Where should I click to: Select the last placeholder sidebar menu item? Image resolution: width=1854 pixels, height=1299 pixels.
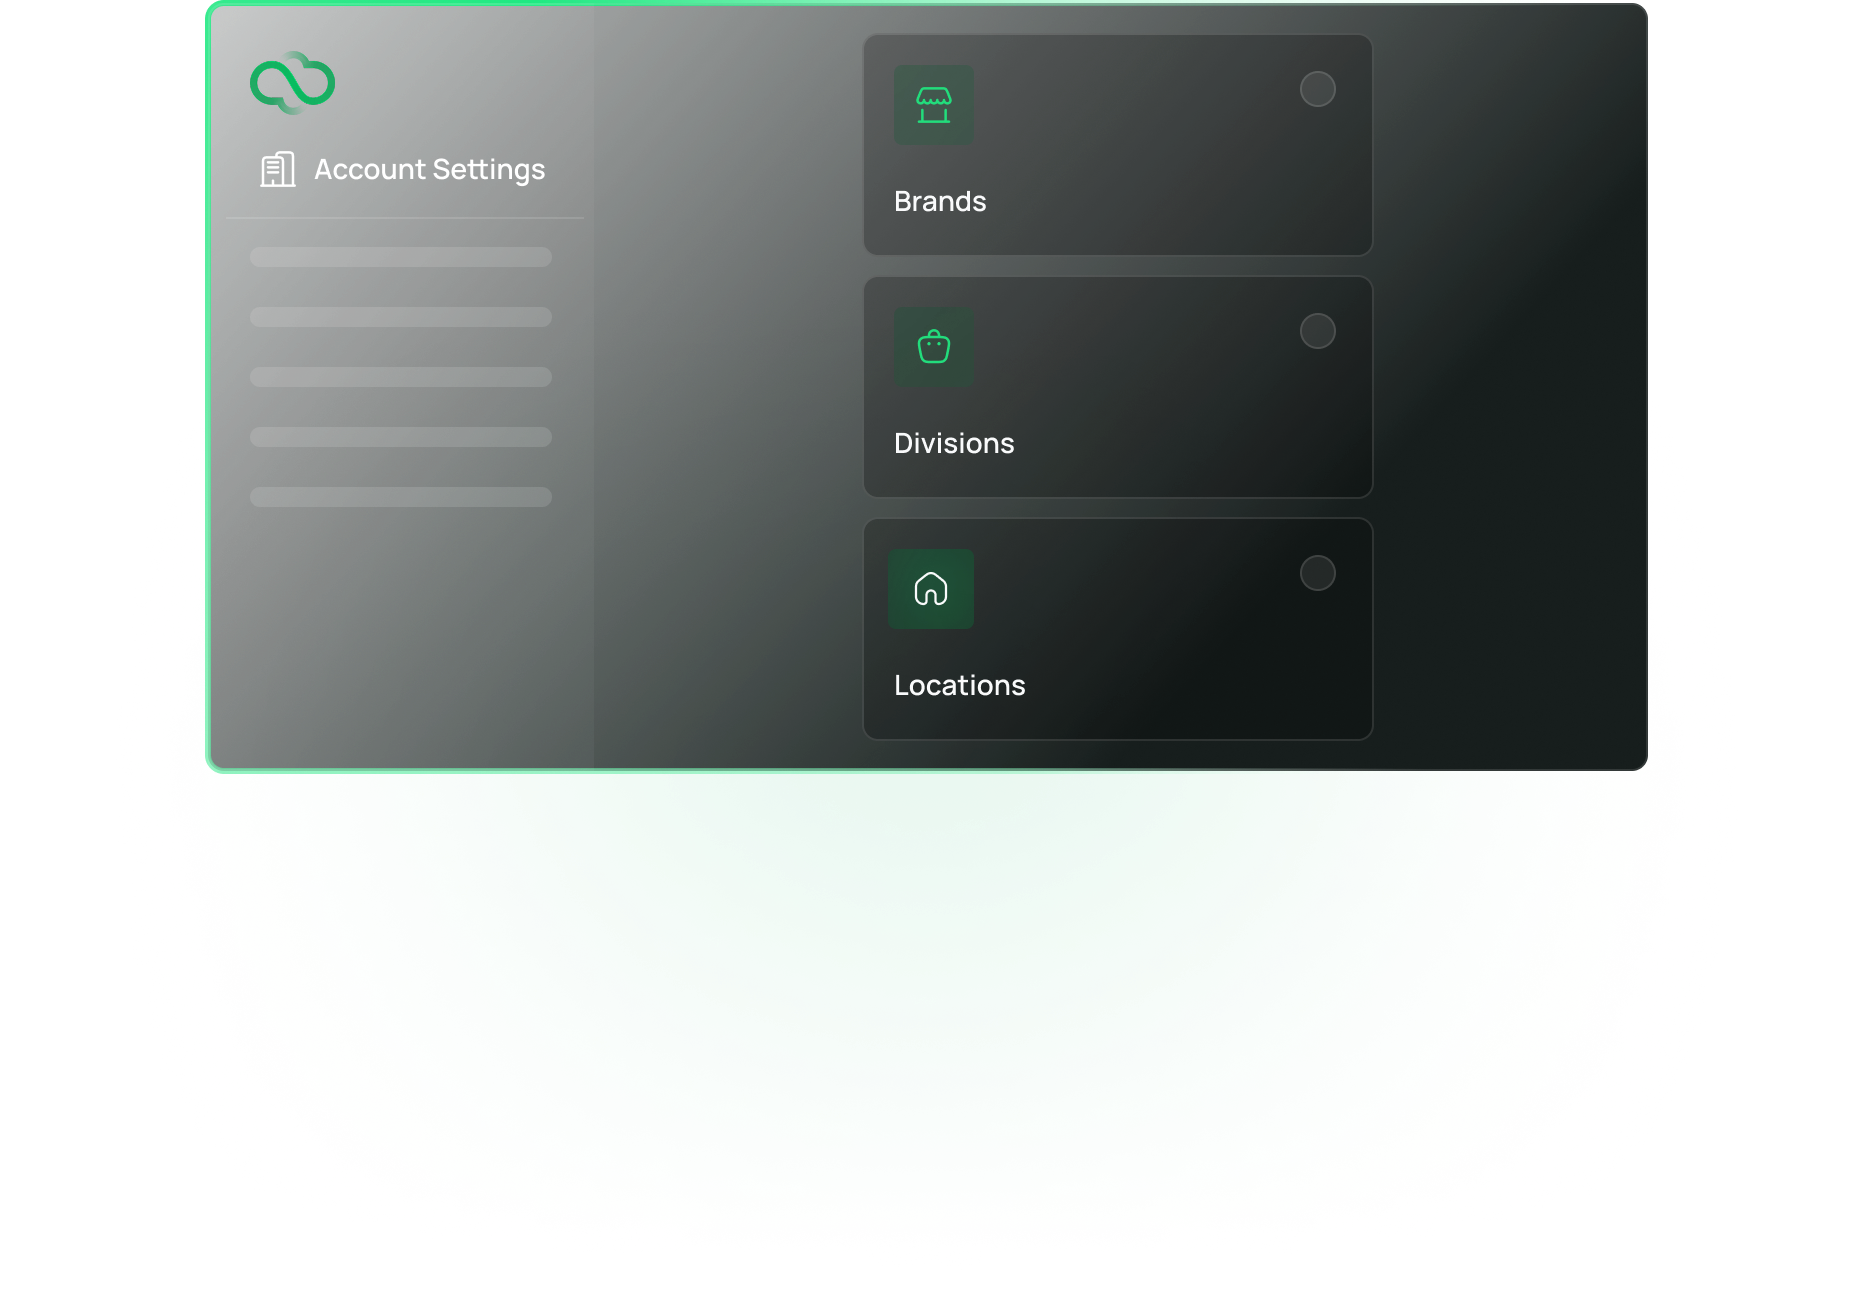pos(400,497)
